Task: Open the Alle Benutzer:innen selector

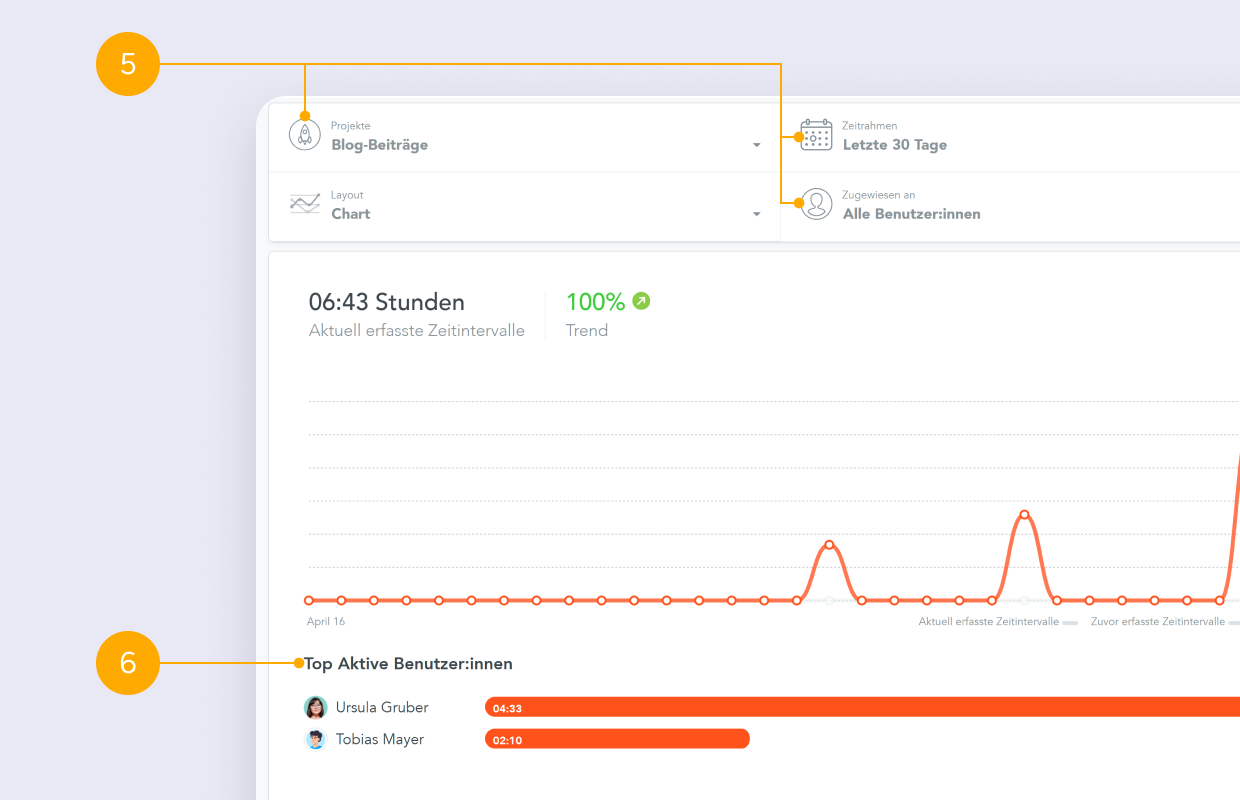Action: (1010, 207)
